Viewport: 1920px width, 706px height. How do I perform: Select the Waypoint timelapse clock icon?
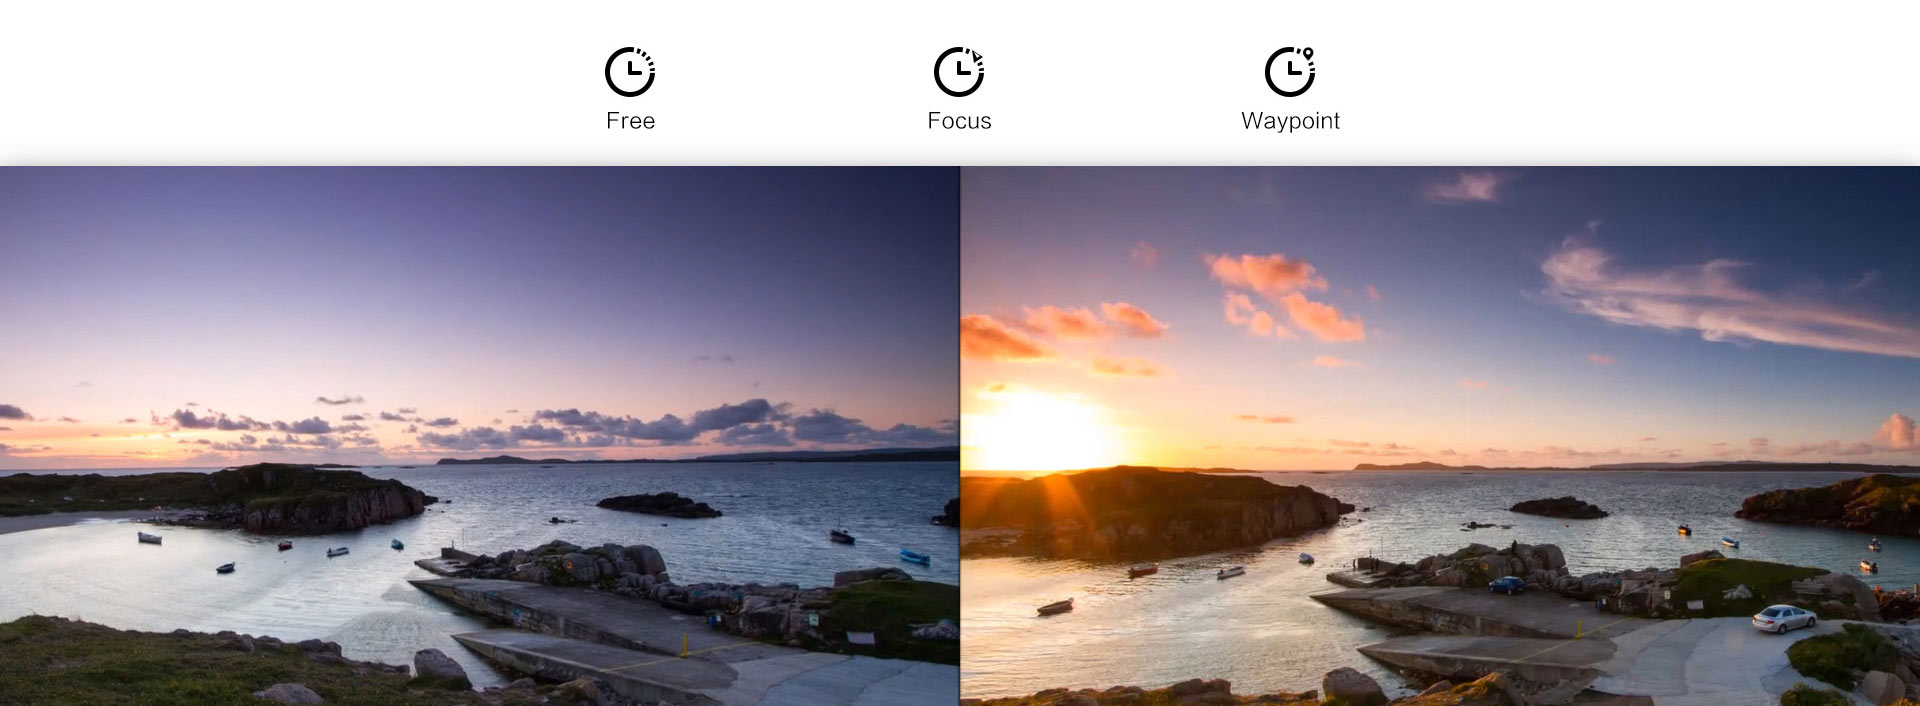coord(1290,72)
